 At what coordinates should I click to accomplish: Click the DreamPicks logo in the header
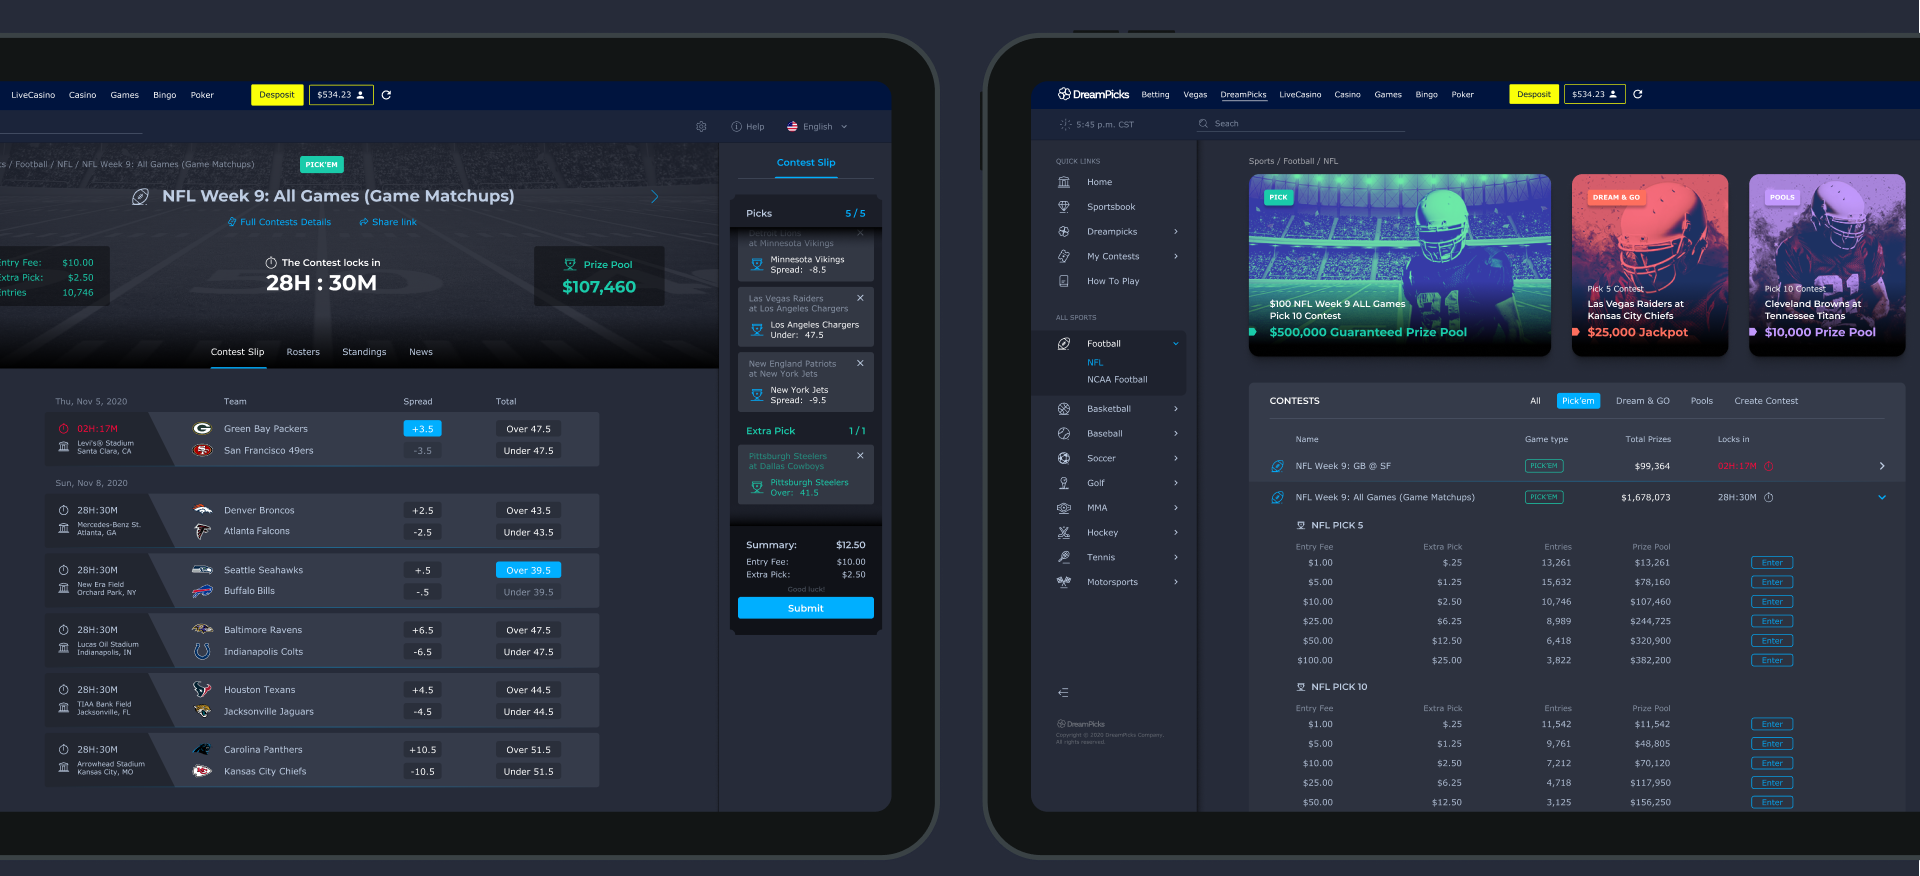tap(1093, 94)
